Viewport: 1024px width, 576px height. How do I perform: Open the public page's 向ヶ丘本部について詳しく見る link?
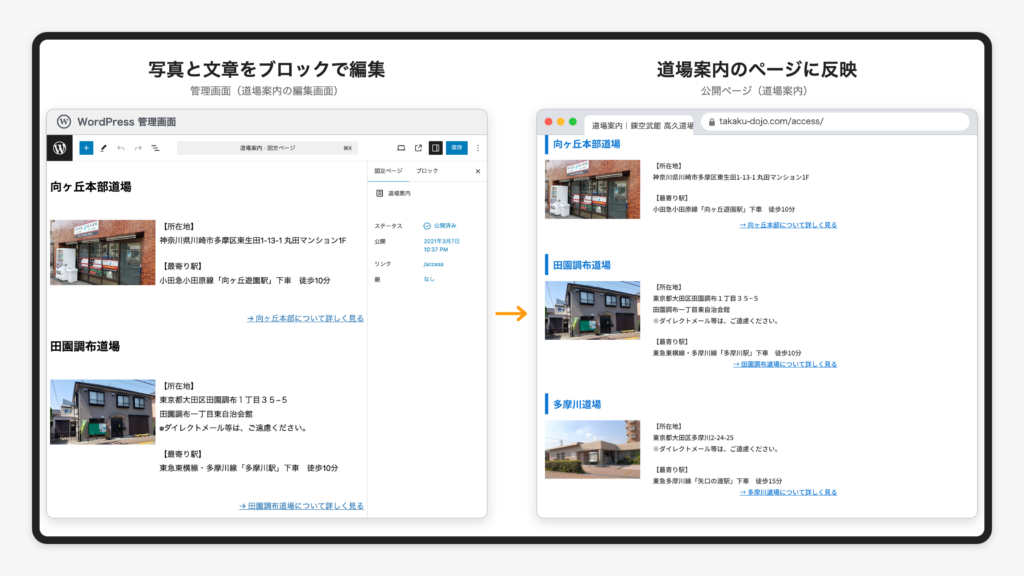coord(788,225)
